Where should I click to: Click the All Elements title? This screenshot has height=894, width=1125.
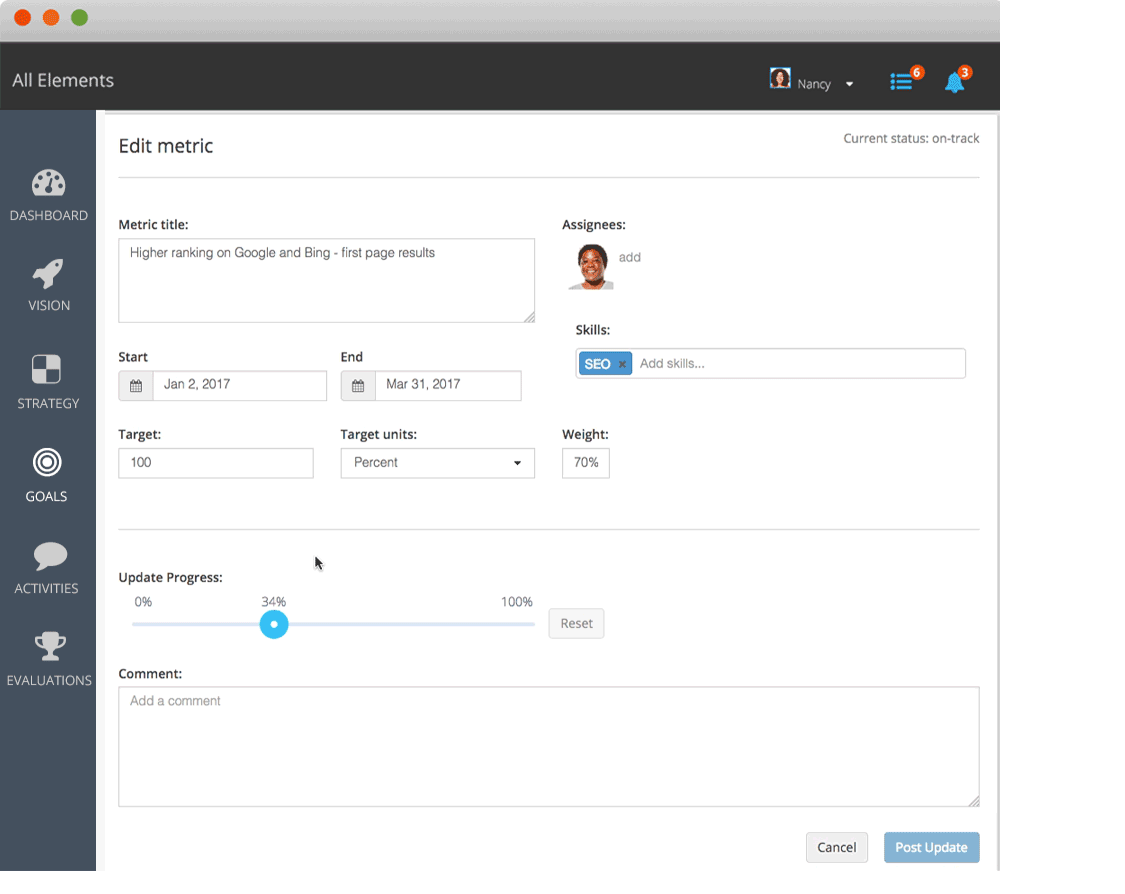(x=63, y=80)
